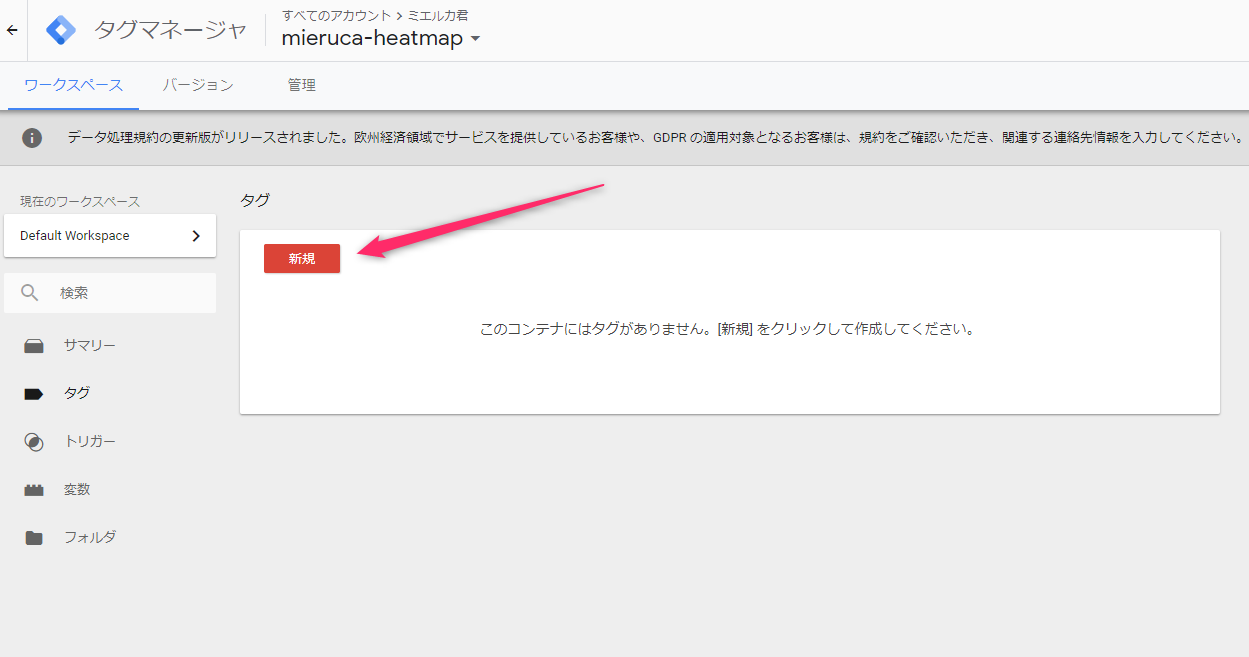
Task: Focus the 検索 search field
Action: tap(110, 293)
